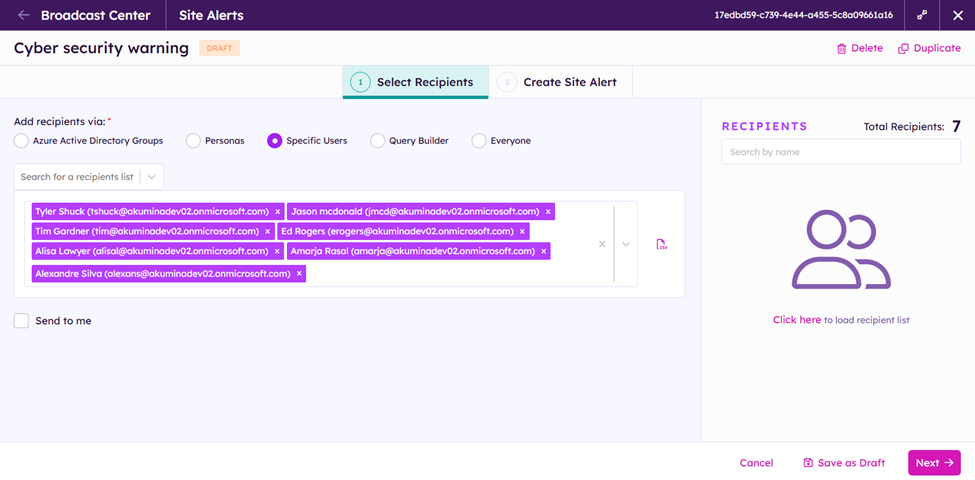
Task: Switch to the Create Site Alert step
Action: coord(569,82)
